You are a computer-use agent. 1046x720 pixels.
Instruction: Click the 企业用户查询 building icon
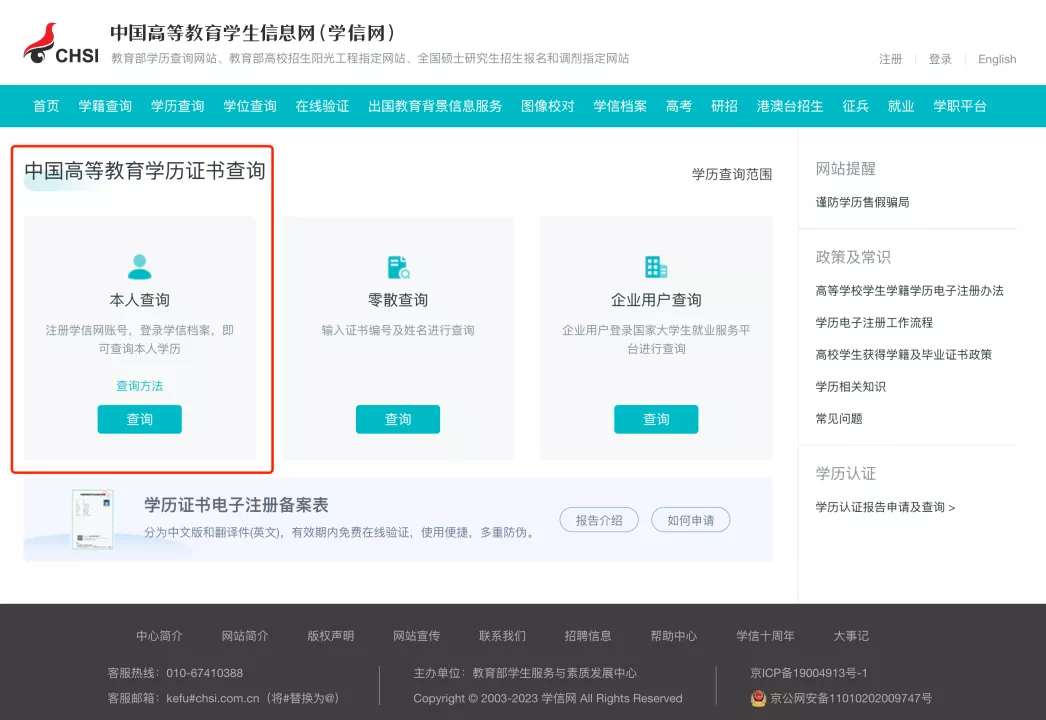click(x=656, y=267)
